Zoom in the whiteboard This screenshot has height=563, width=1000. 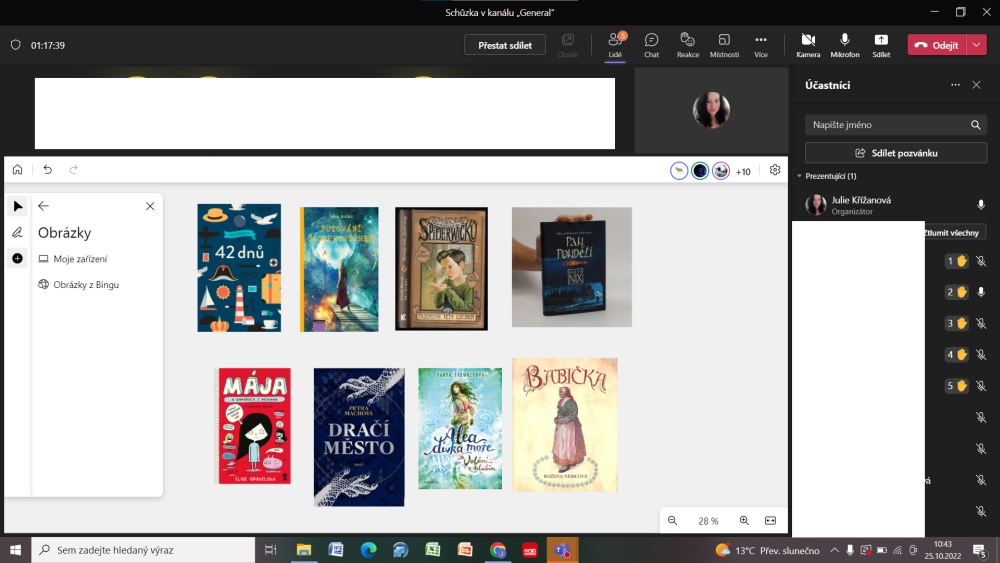pyautogui.click(x=744, y=520)
